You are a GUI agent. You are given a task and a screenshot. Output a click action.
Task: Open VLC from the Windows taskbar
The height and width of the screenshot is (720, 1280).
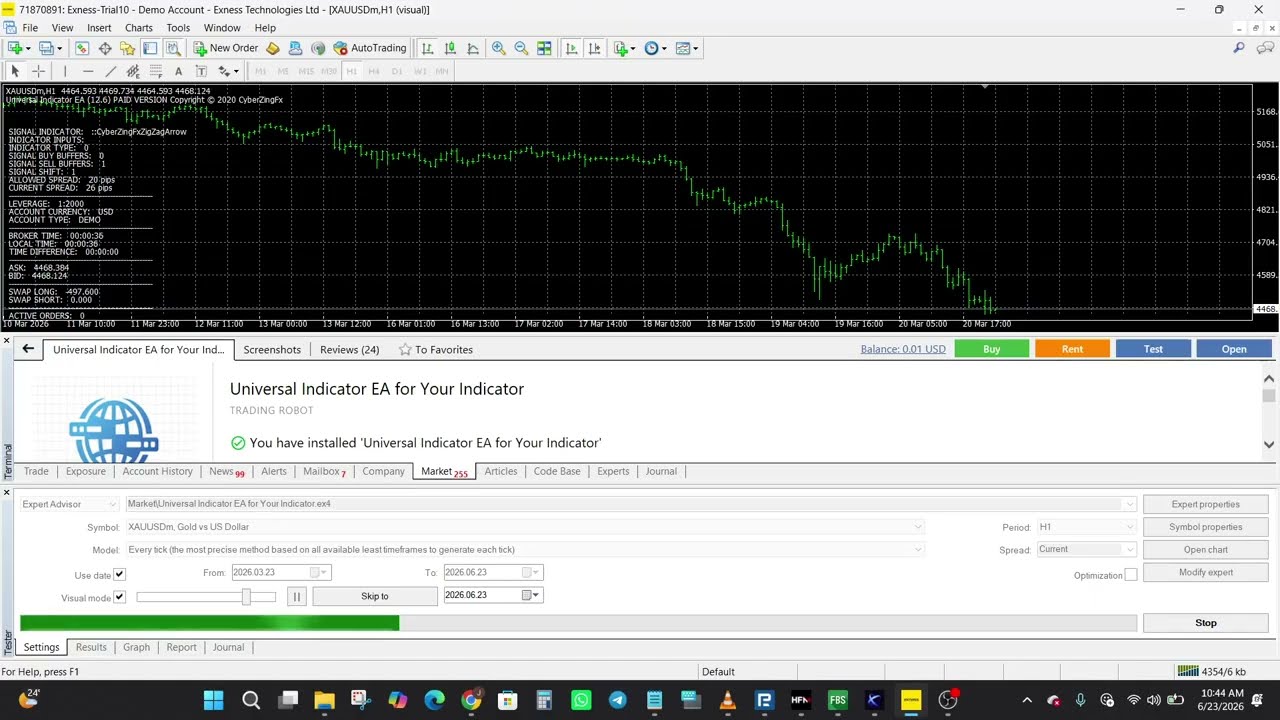pos(727,700)
